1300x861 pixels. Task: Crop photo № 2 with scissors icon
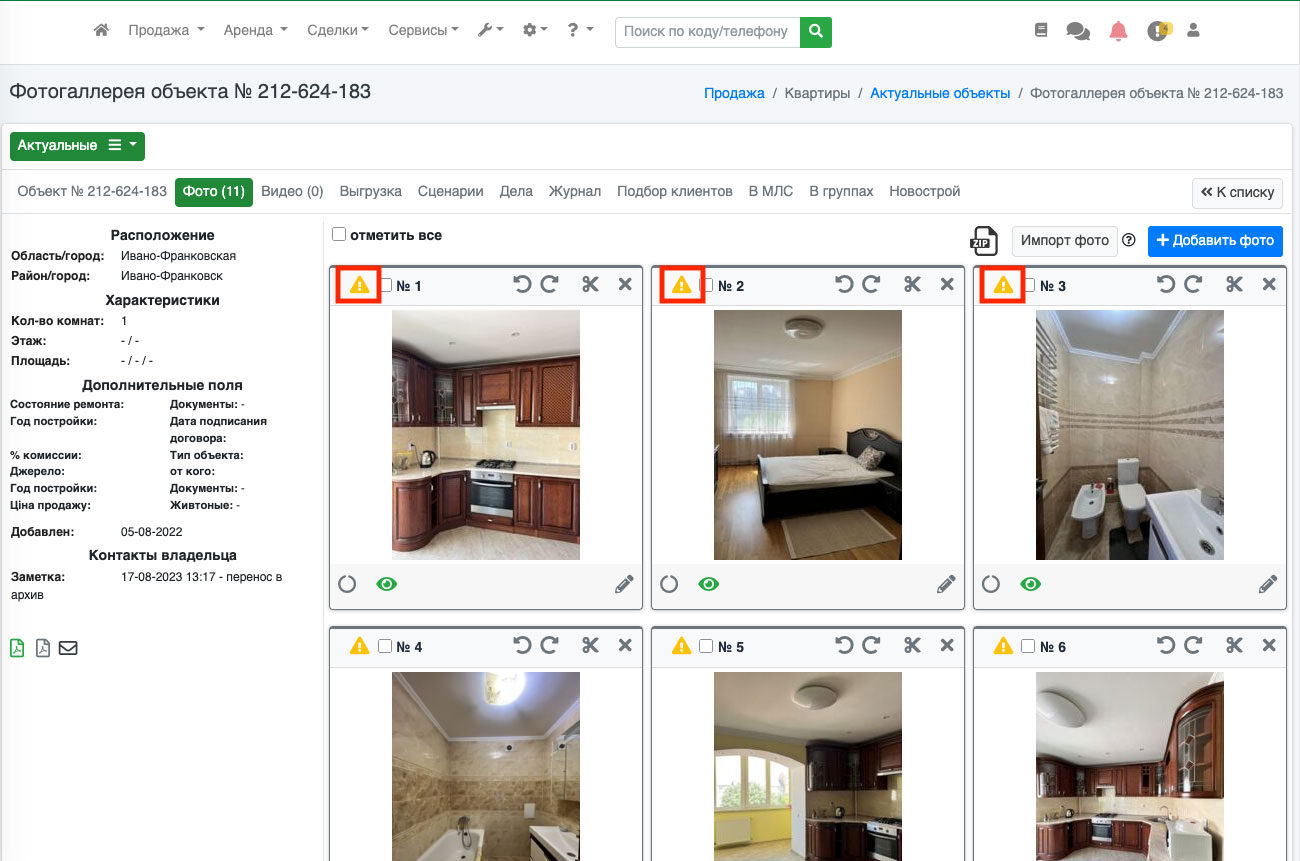[x=912, y=285]
